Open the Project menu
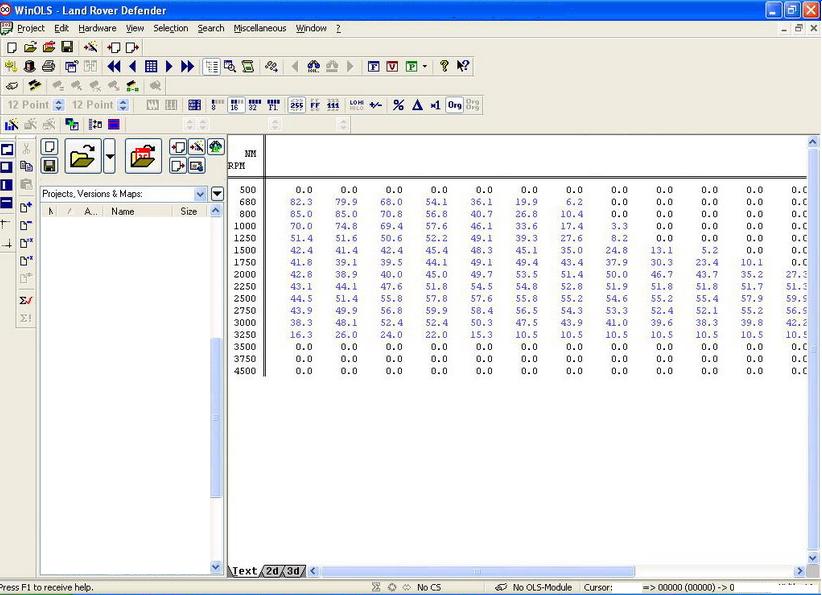This screenshot has width=822, height=595. (x=30, y=28)
